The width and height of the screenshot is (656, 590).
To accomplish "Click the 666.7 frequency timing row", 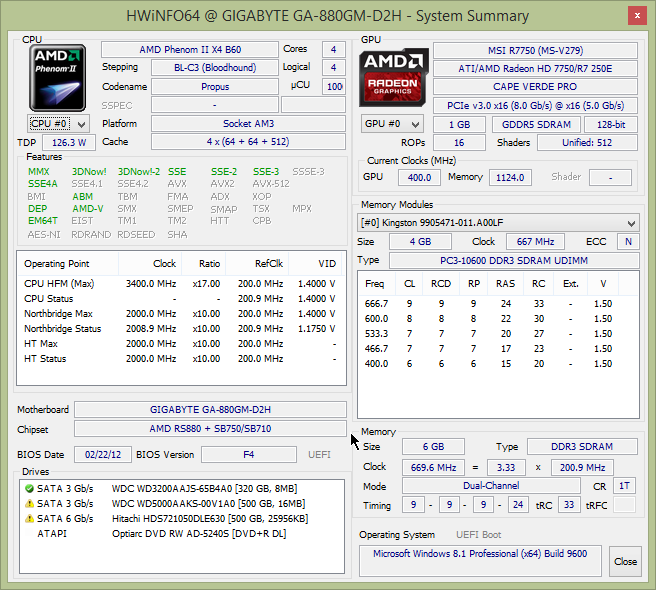I will tap(498, 303).
